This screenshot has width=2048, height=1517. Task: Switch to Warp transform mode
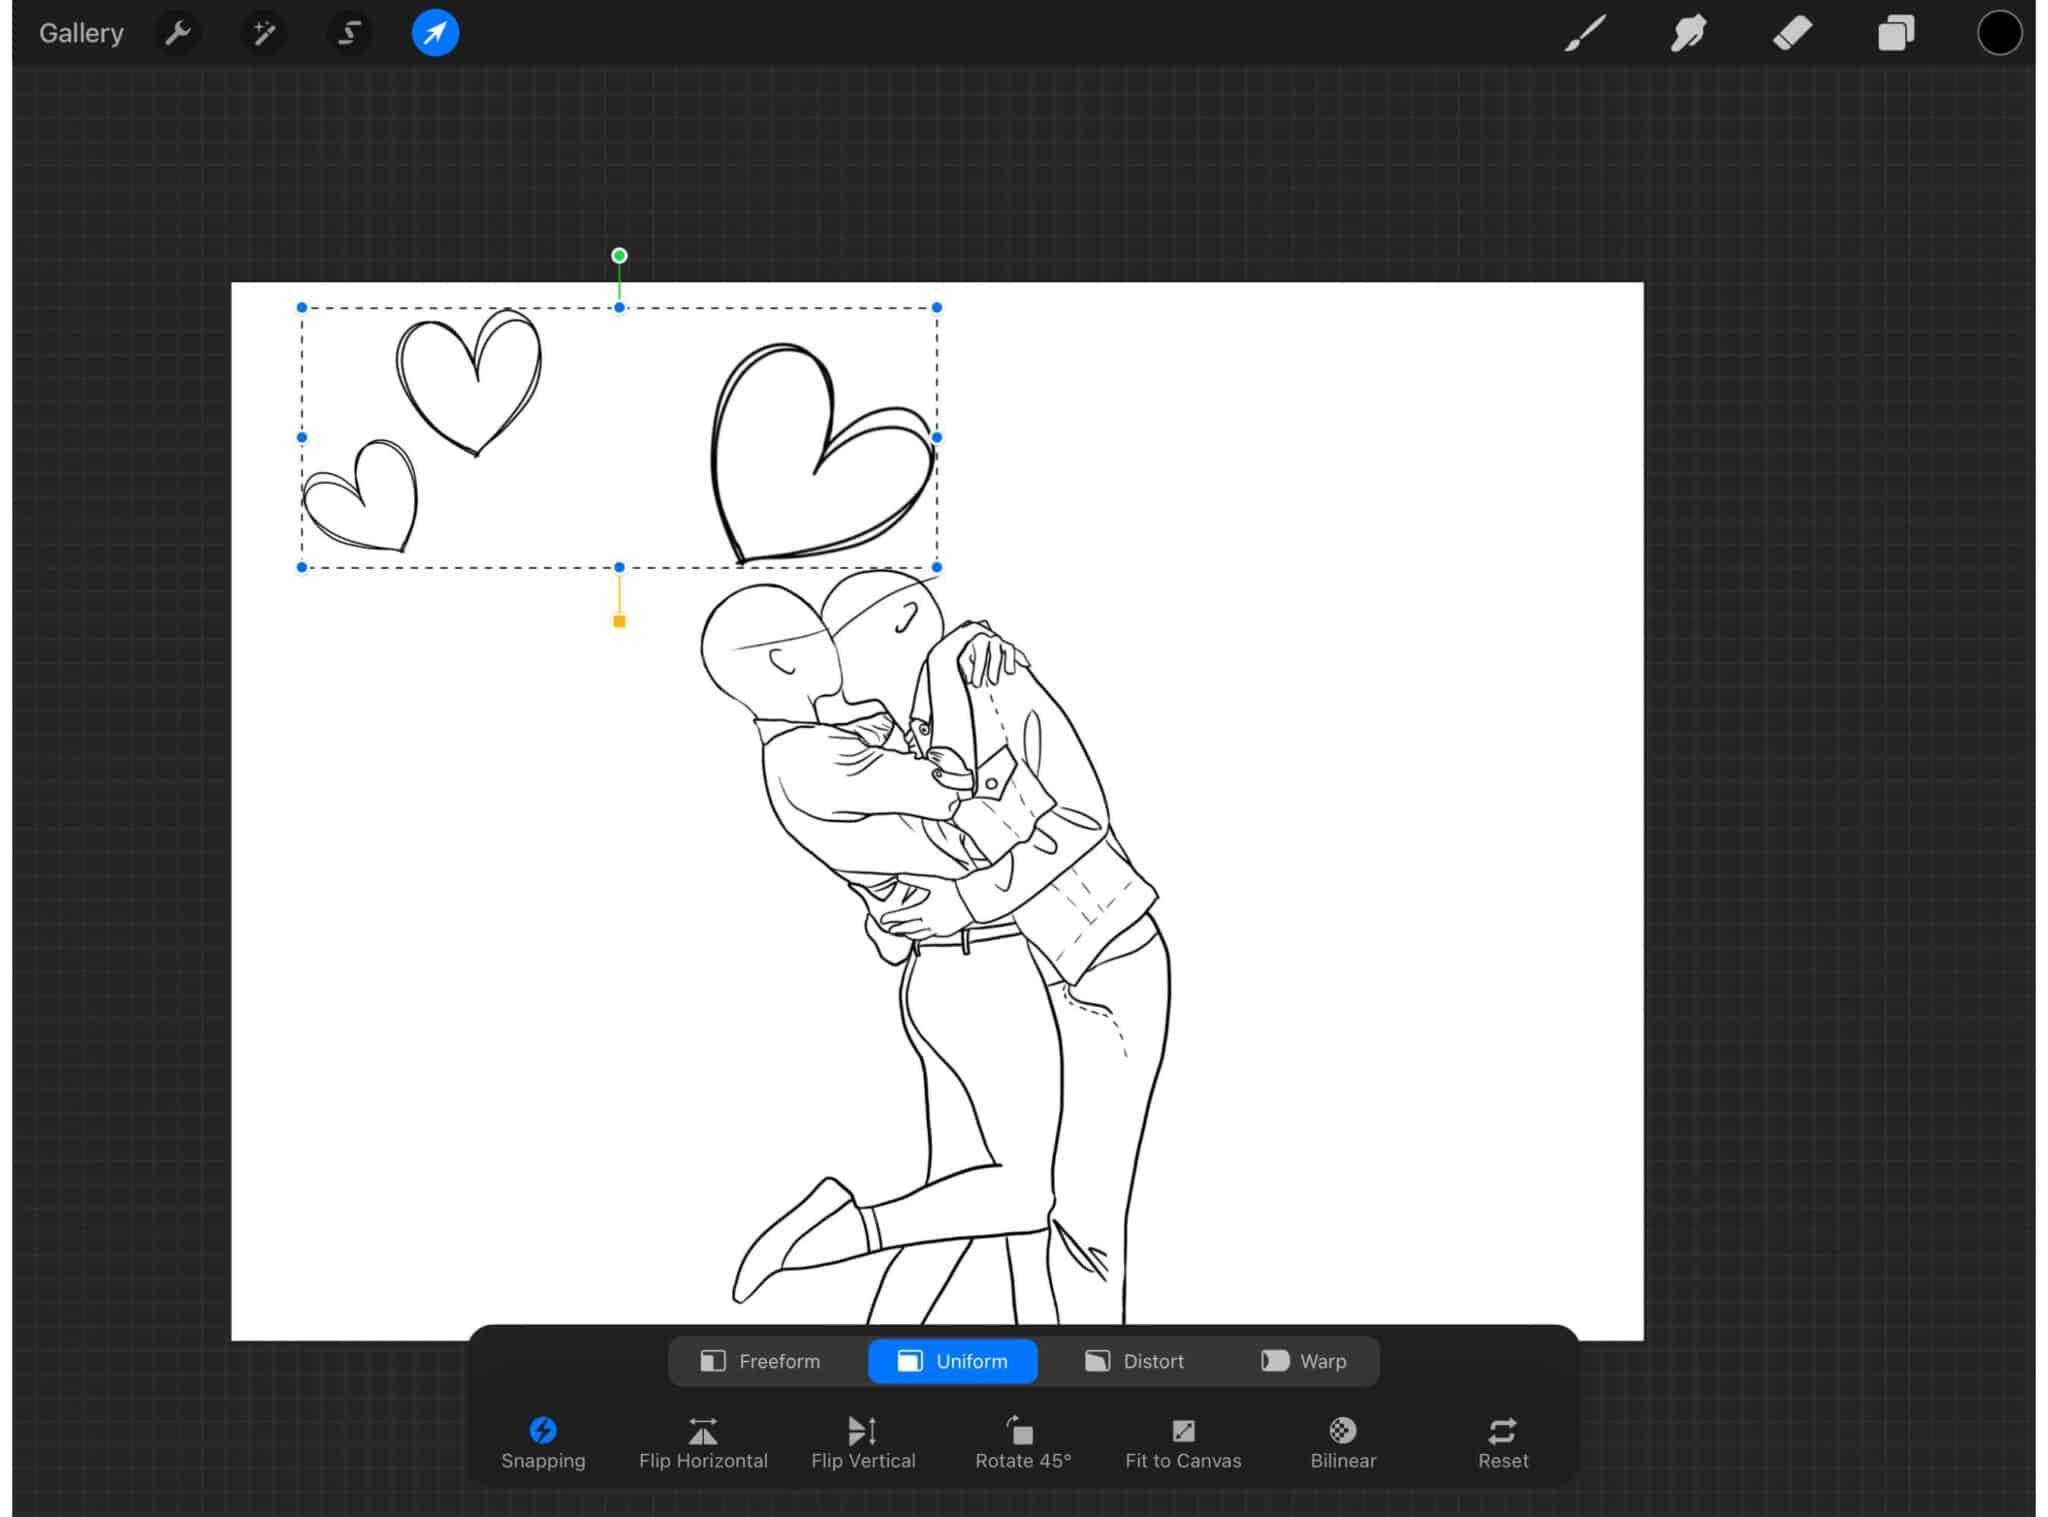click(x=1305, y=1361)
